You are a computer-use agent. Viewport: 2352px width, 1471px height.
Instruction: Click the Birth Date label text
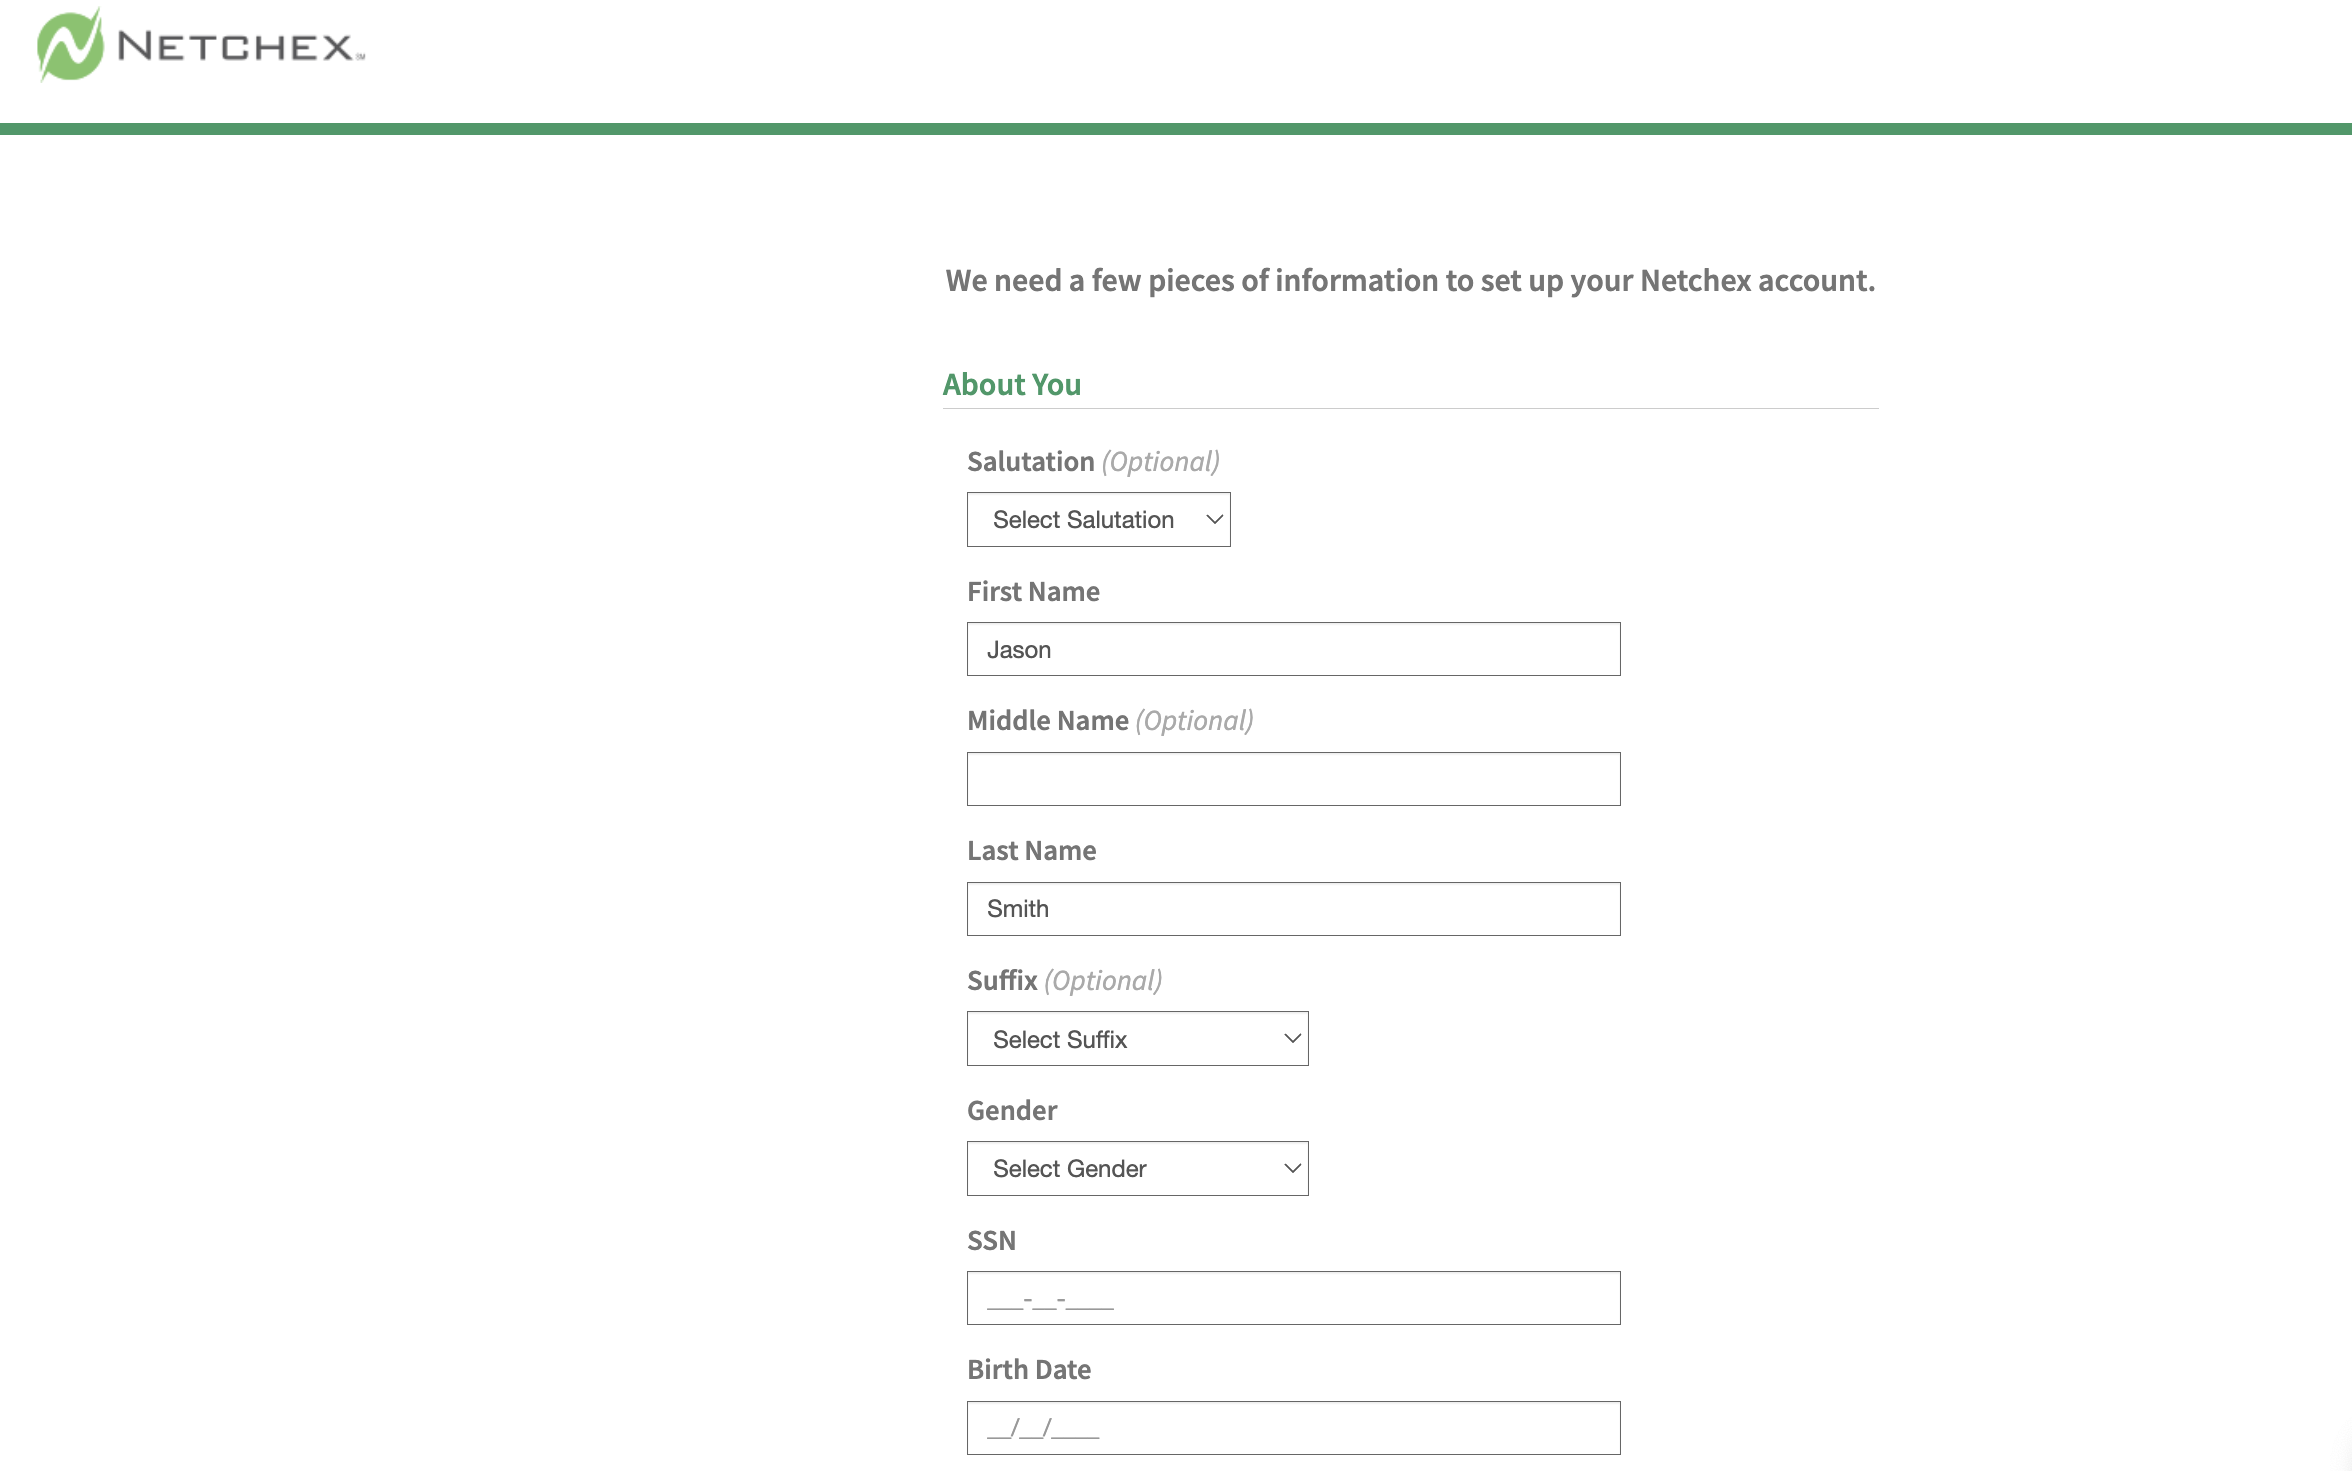pyautogui.click(x=1028, y=1370)
